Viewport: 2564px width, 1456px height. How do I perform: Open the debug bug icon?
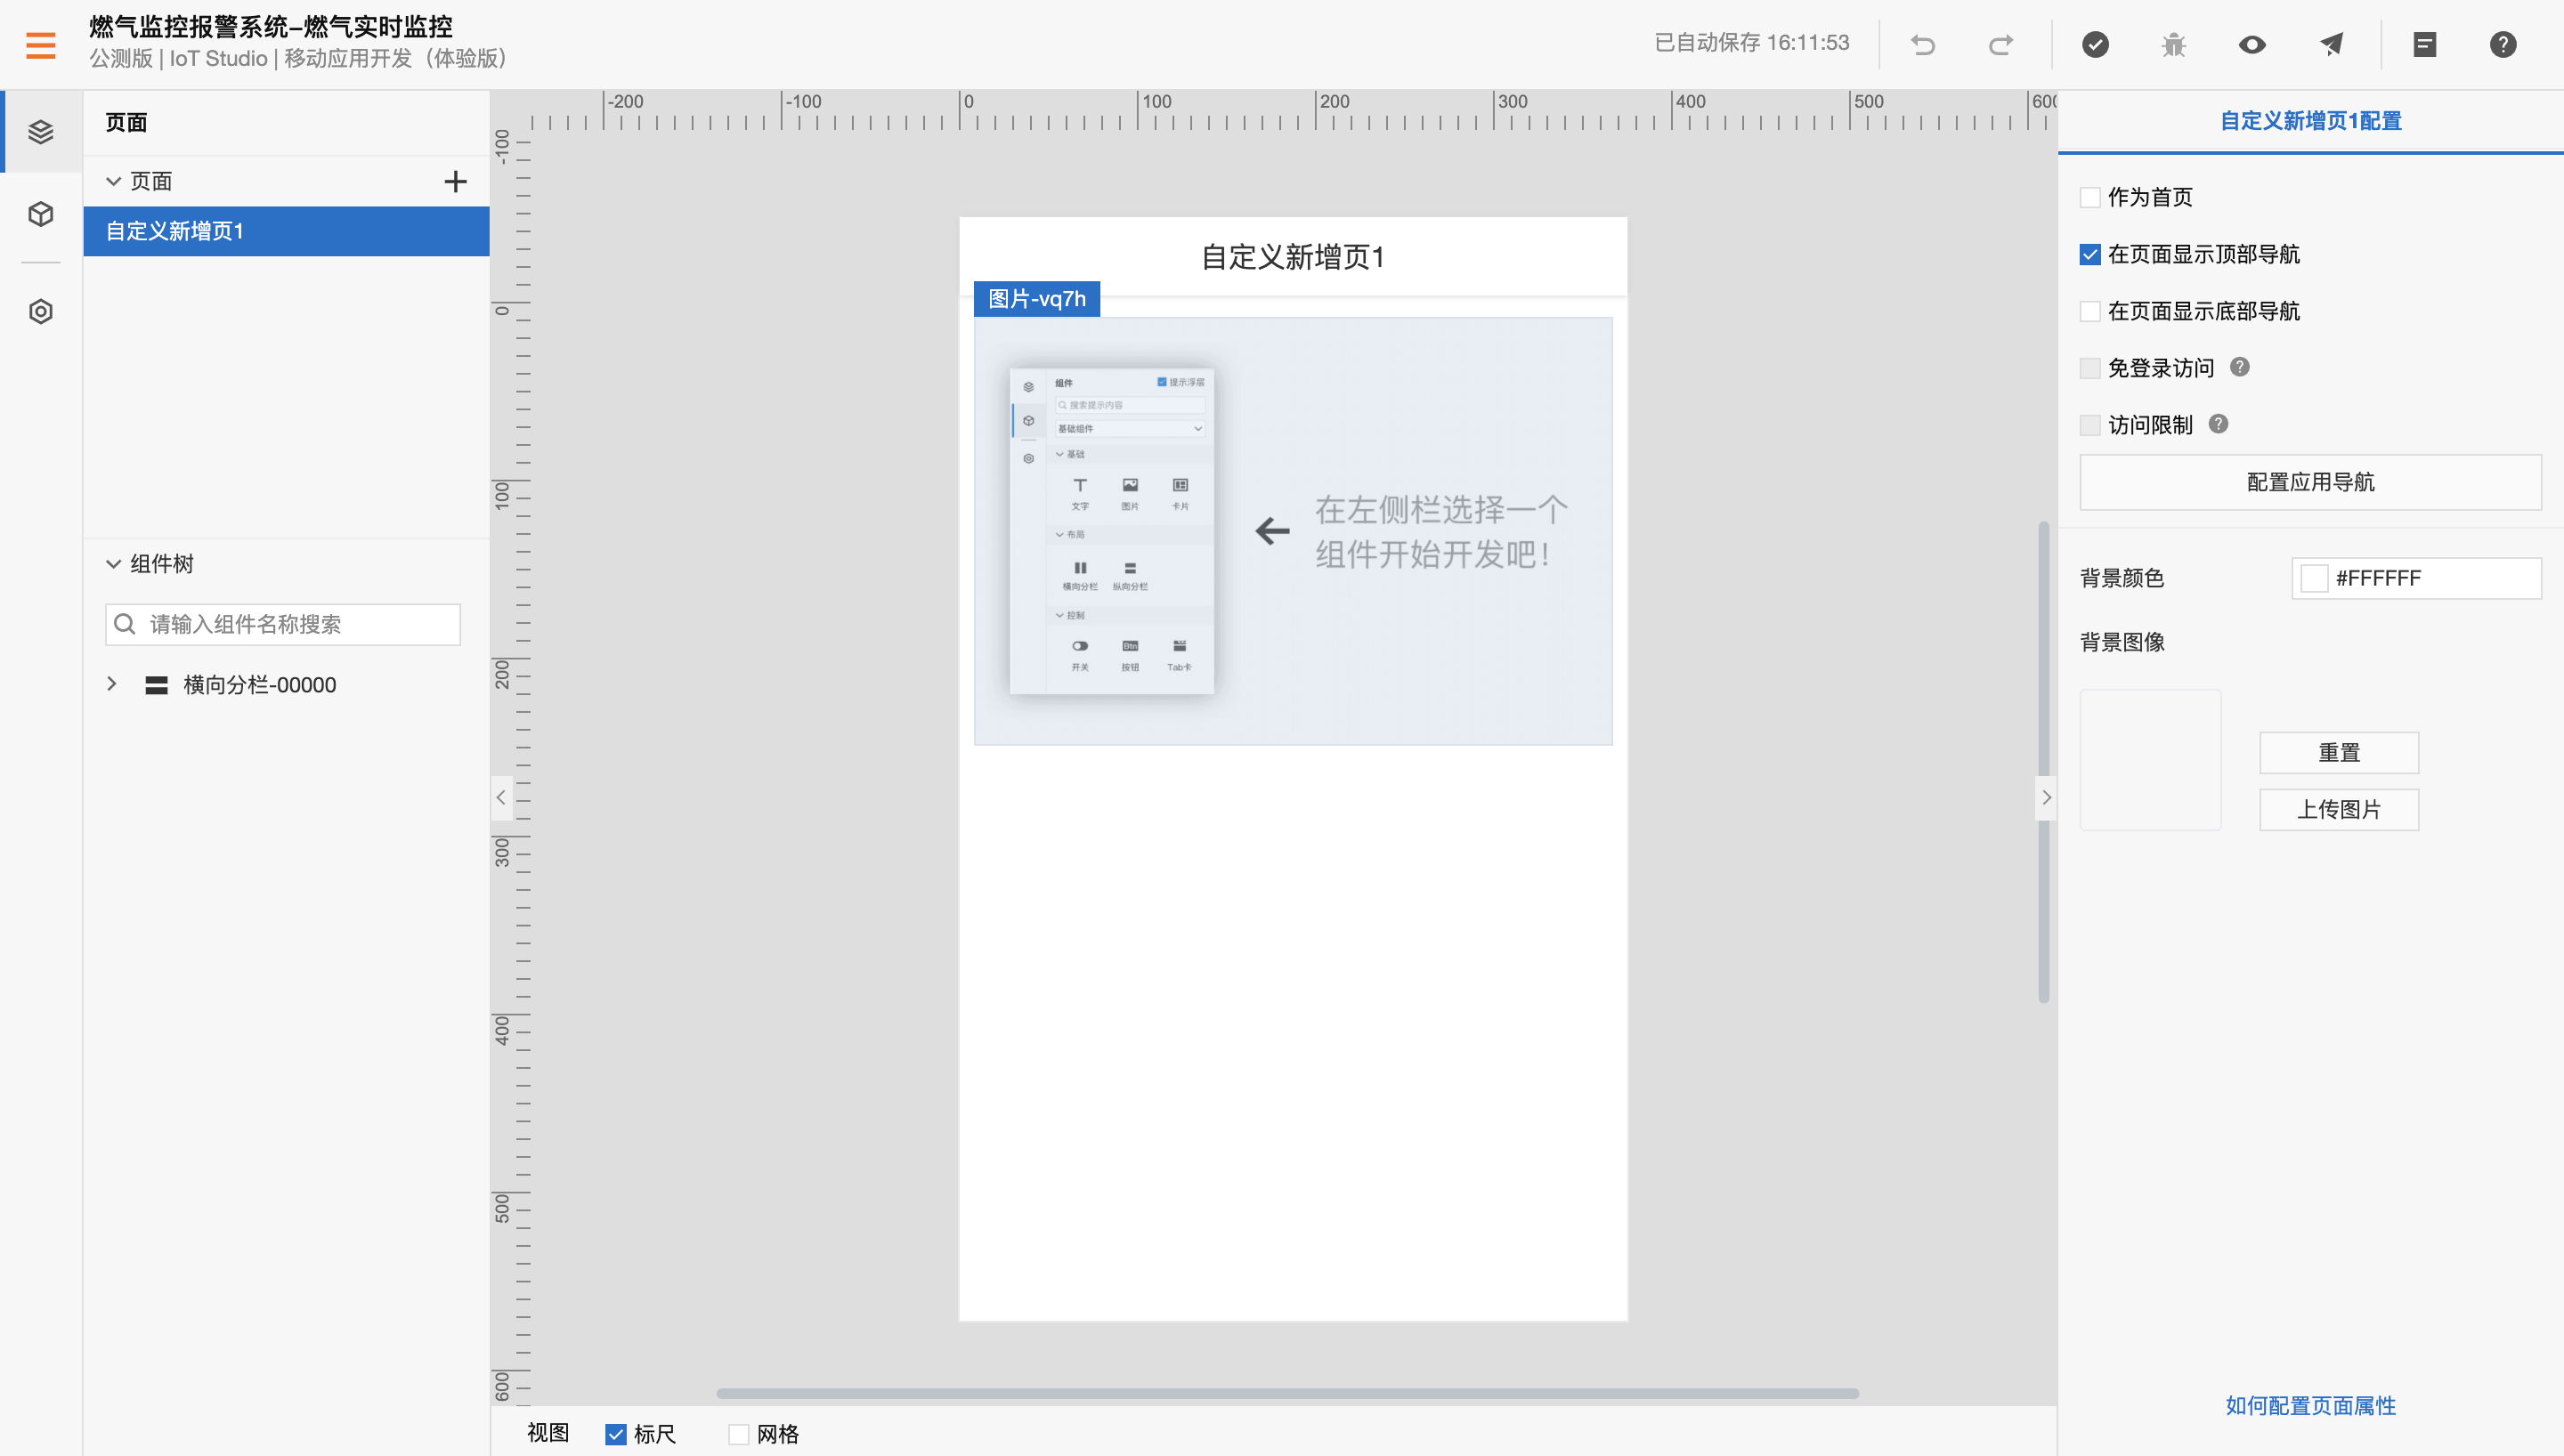pyautogui.click(x=2174, y=44)
